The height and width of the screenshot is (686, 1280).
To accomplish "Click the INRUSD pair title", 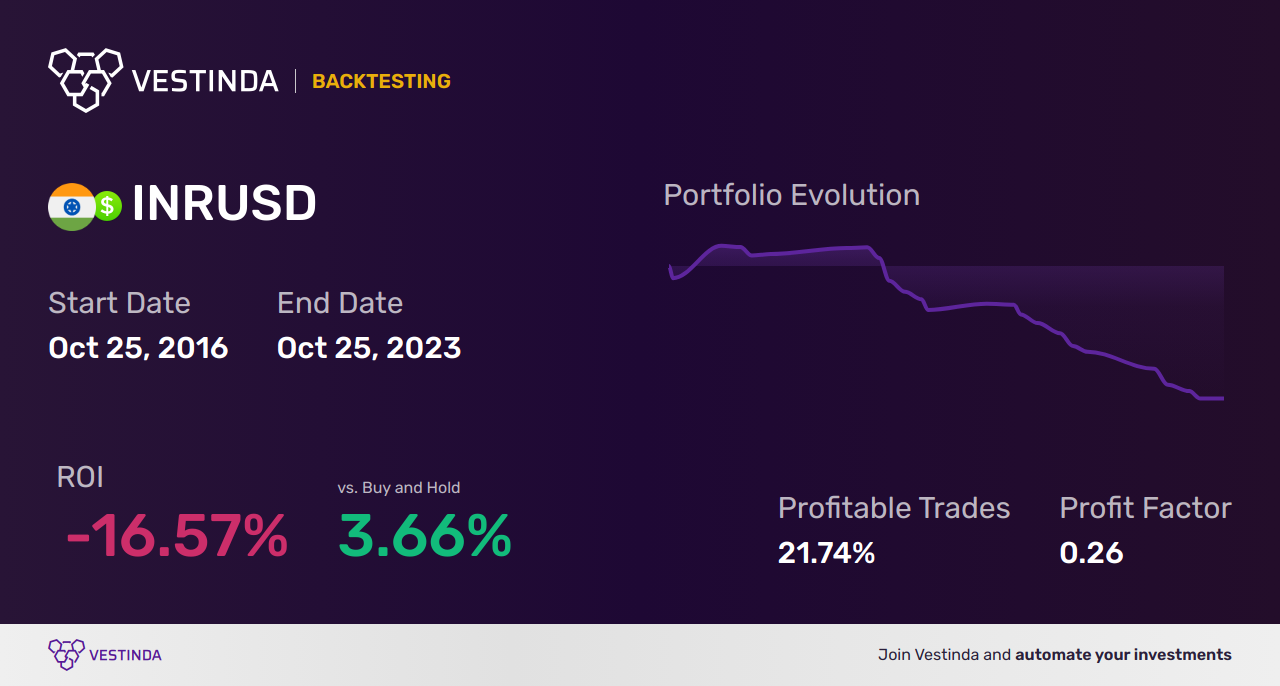I will click(224, 204).
